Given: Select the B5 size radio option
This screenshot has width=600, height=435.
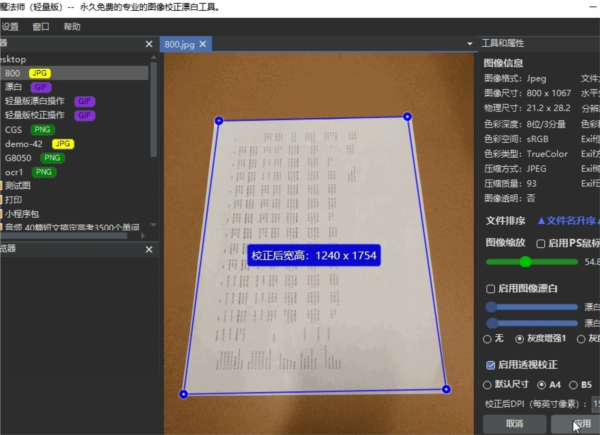Looking at the screenshot, I should [x=573, y=385].
